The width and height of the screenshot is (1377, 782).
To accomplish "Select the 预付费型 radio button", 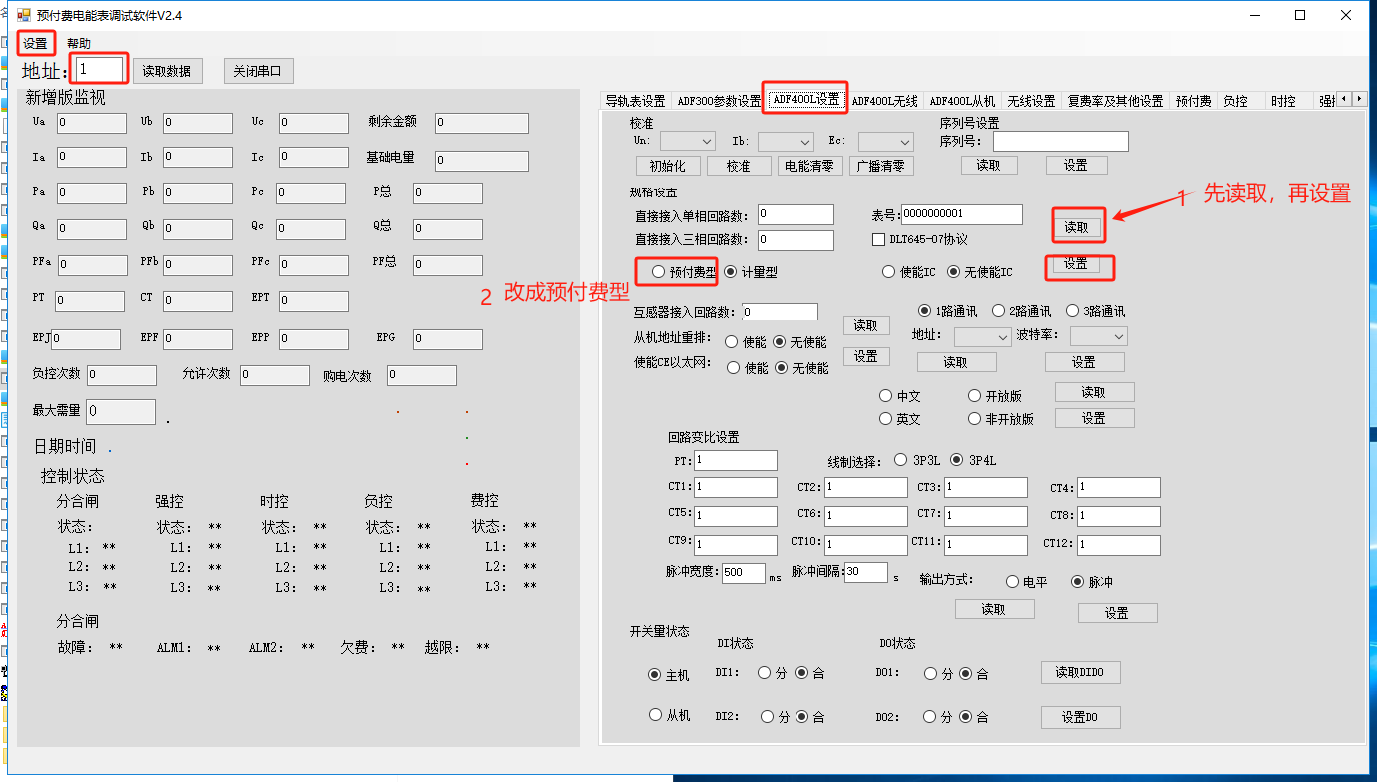I will [x=661, y=270].
